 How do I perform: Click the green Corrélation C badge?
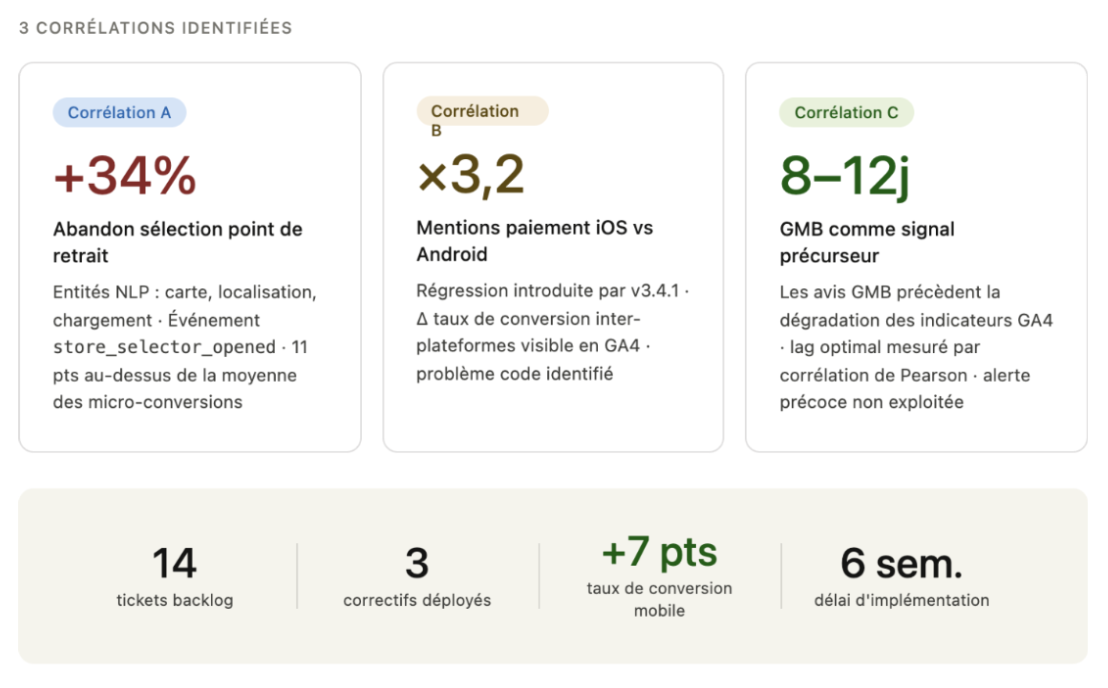tap(846, 113)
